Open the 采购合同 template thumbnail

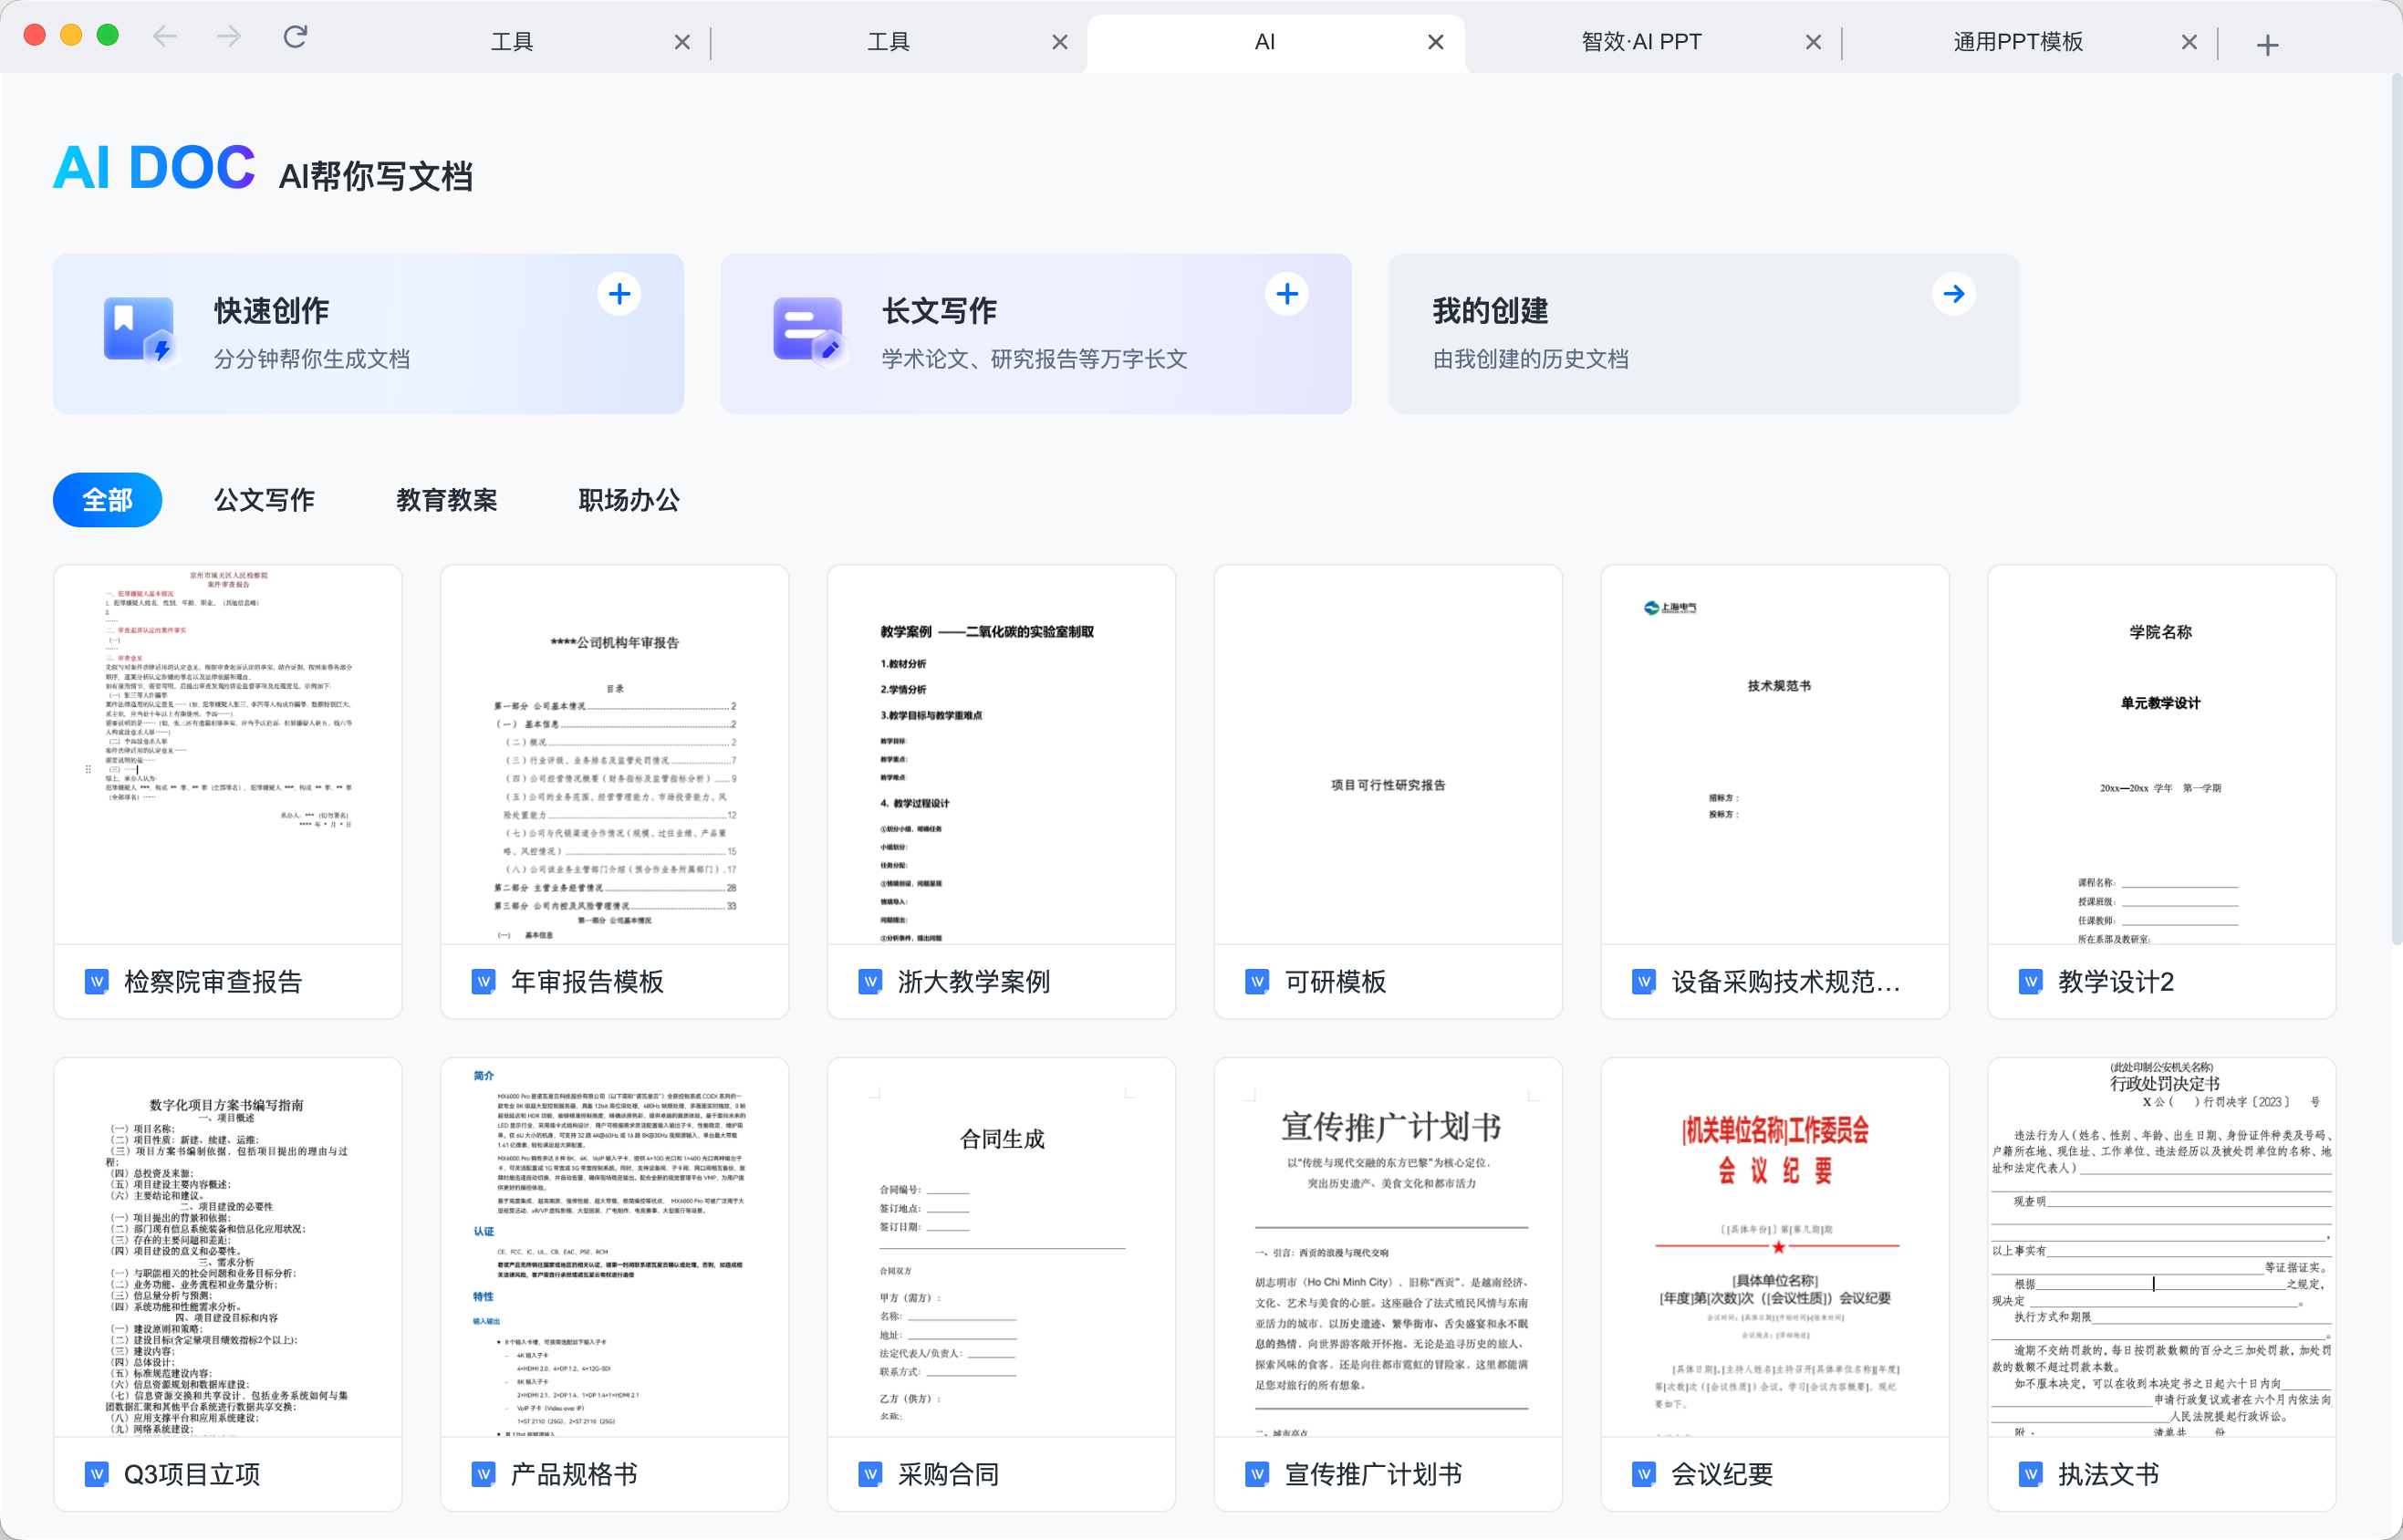click(1001, 1248)
